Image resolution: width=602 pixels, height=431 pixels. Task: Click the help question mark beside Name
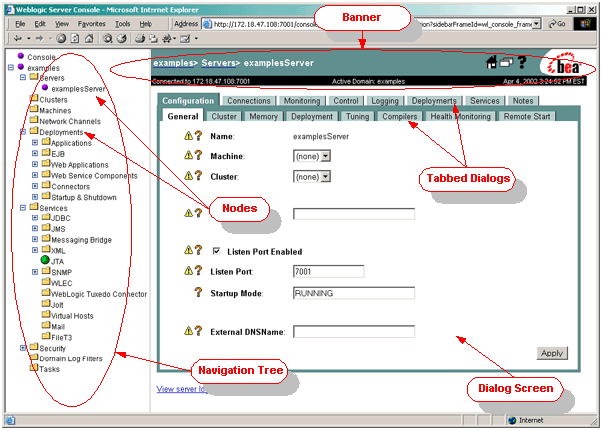(198, 135)
